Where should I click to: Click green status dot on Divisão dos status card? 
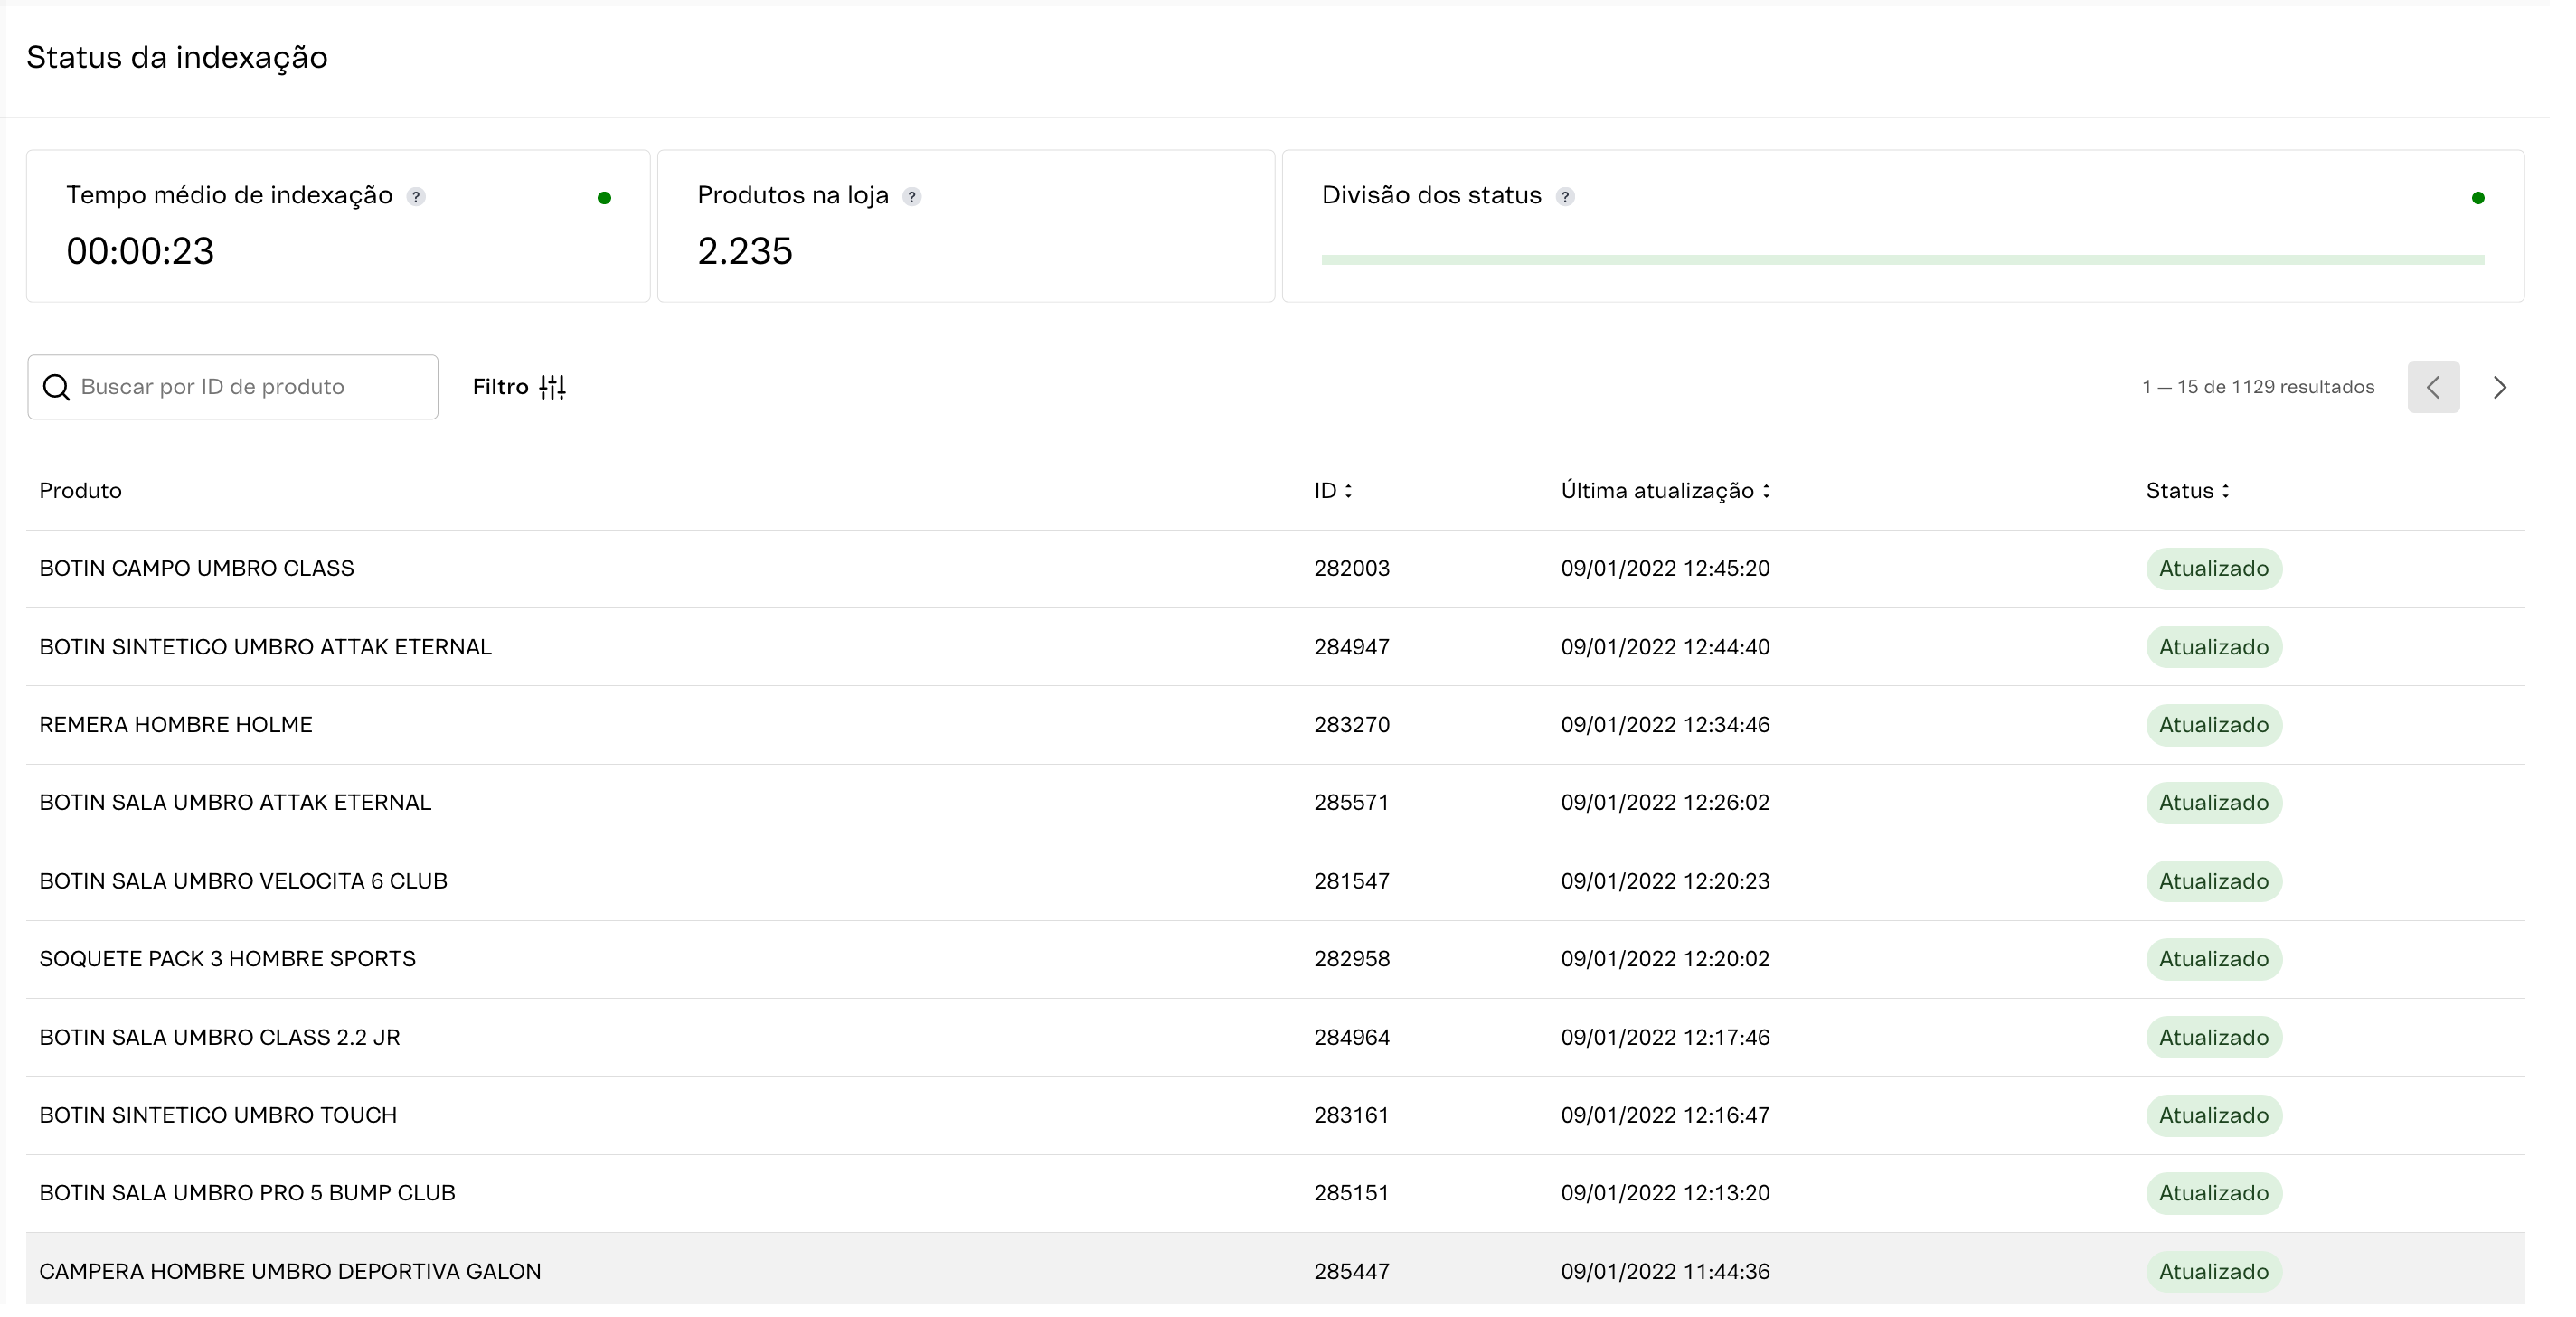click(2477, 198)
